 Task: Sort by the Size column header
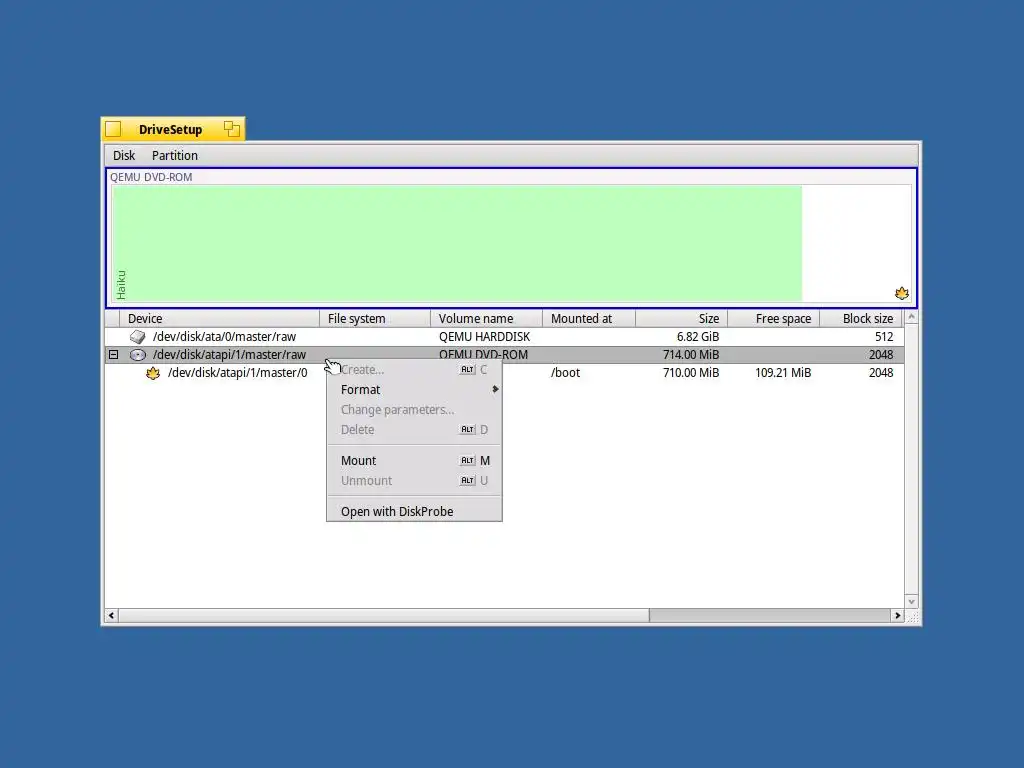(682, 319)
